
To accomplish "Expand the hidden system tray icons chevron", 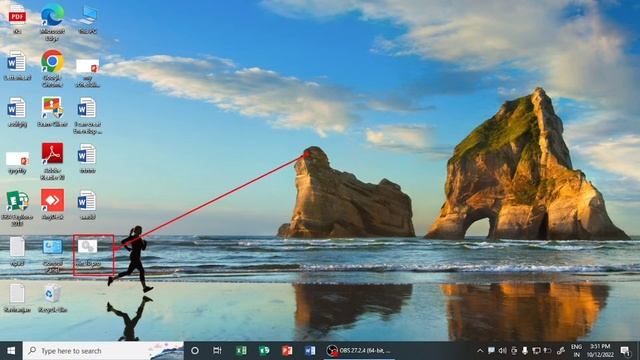I will 480,351.
